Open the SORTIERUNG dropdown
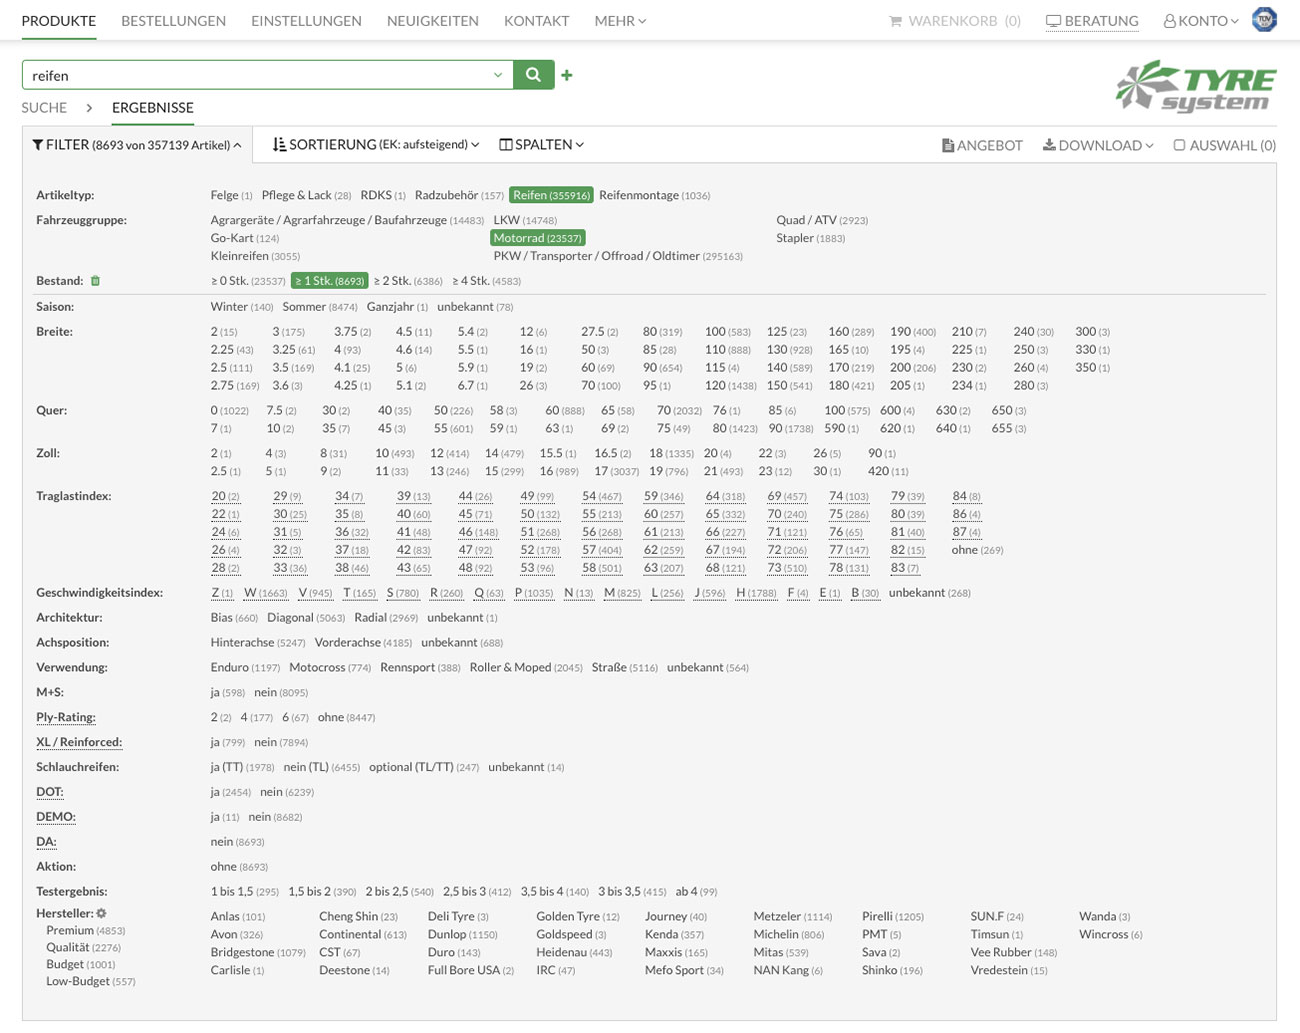 coord(374,144)
